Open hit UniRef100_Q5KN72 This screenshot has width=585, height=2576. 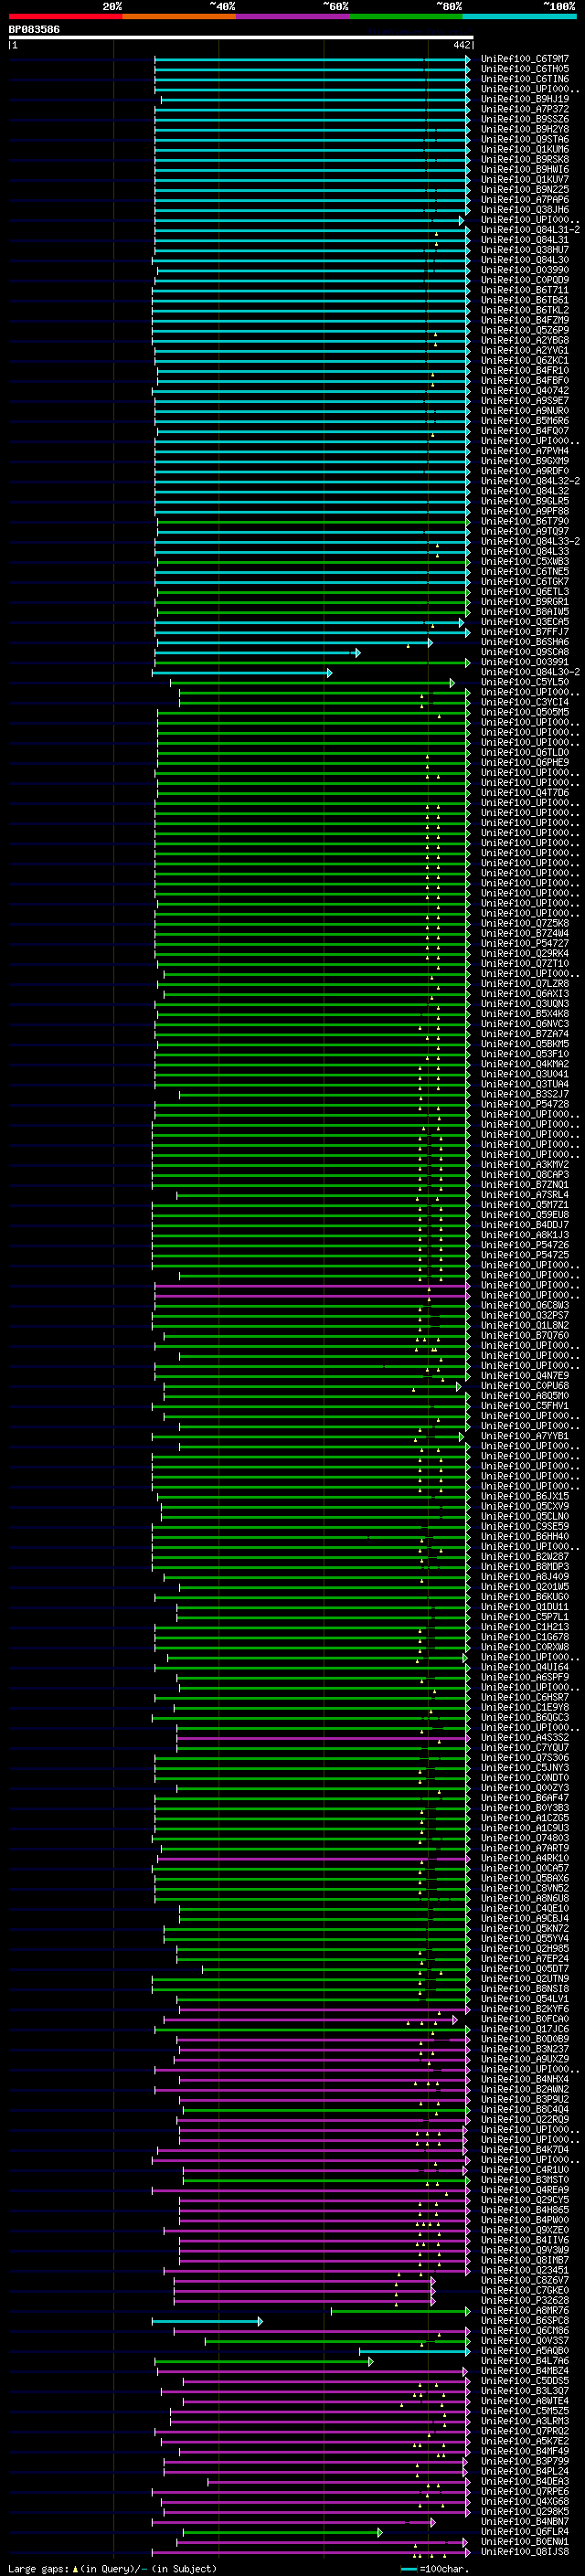pyautogui.click(x=524, y=1928)
